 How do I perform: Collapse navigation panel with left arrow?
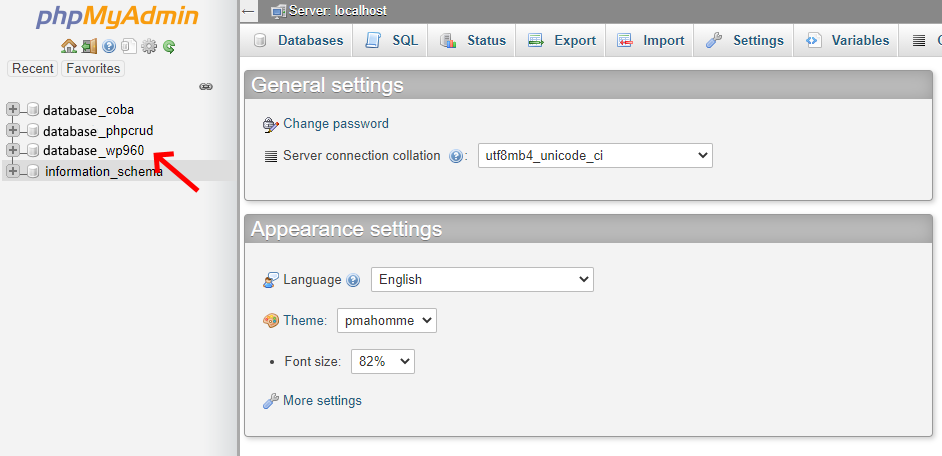[248, 11]
